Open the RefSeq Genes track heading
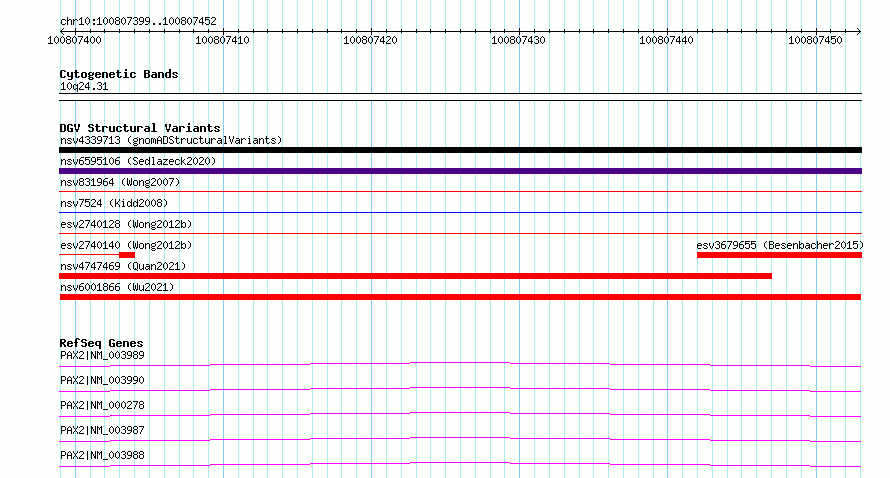 click(101, 343)
